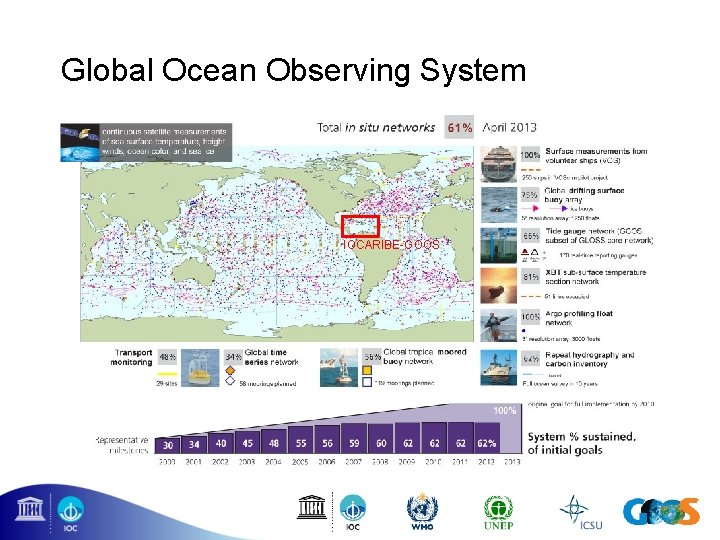Select the XBT sub-surface temperature section label

click(596, 277)
